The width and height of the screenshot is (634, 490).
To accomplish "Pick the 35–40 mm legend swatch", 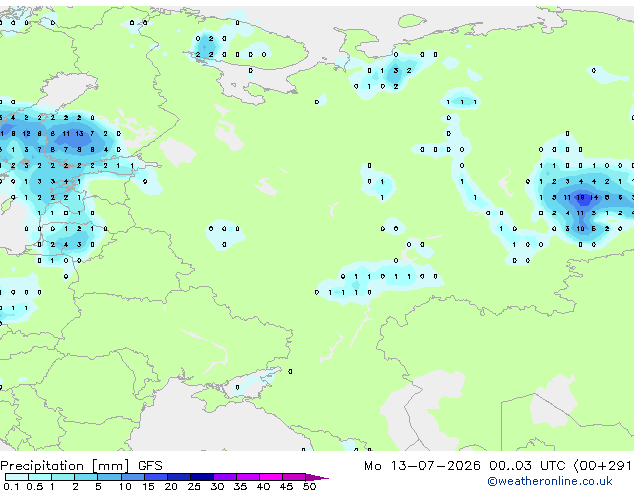I will tap(247, 477).
